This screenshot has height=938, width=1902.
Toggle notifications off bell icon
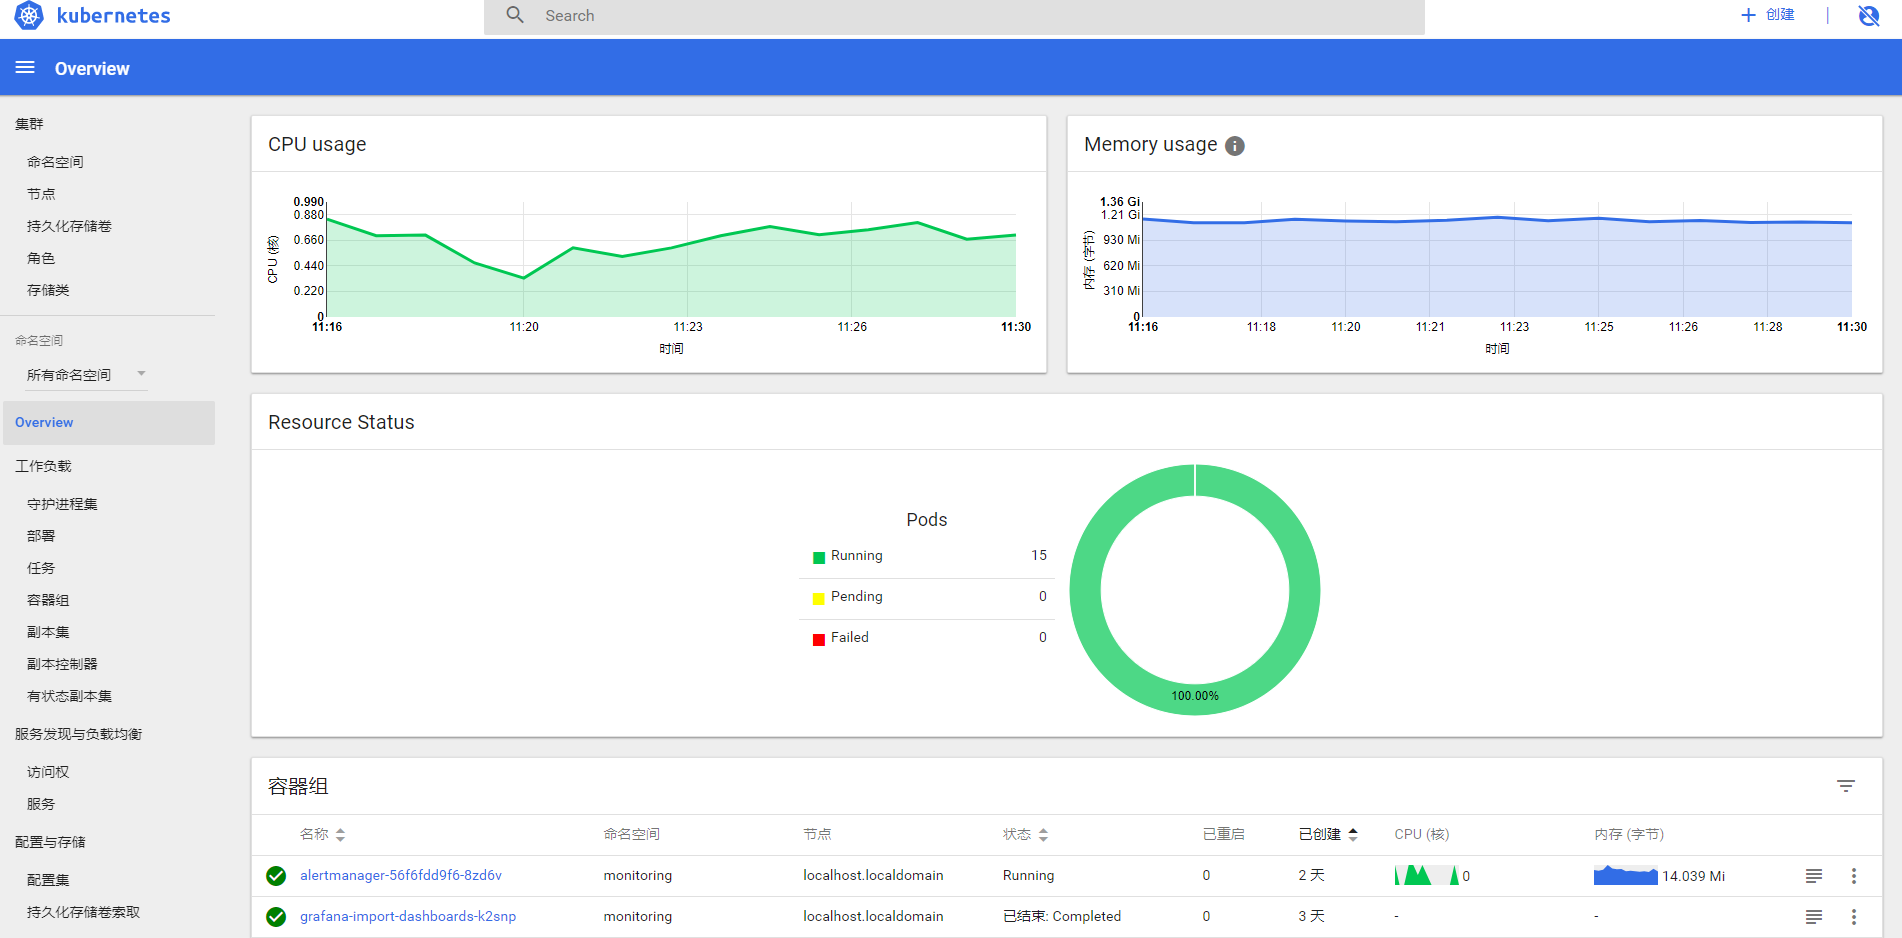[x=1868, y=15]
